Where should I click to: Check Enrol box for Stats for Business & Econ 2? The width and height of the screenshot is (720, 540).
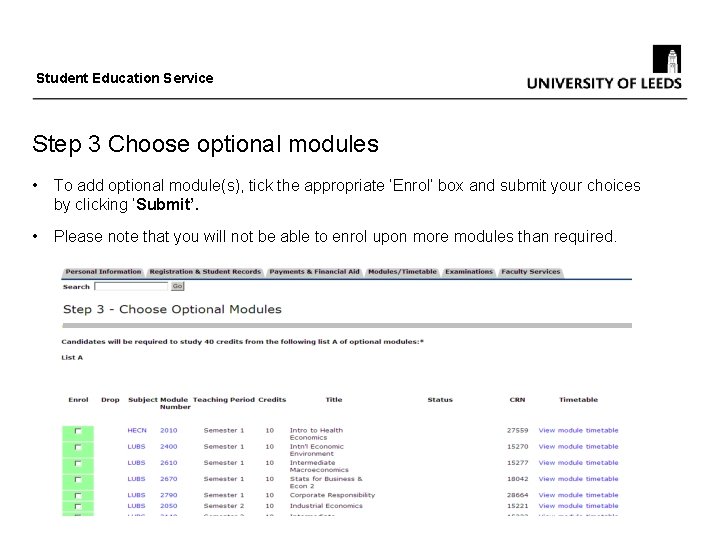(x=78, y=480)
